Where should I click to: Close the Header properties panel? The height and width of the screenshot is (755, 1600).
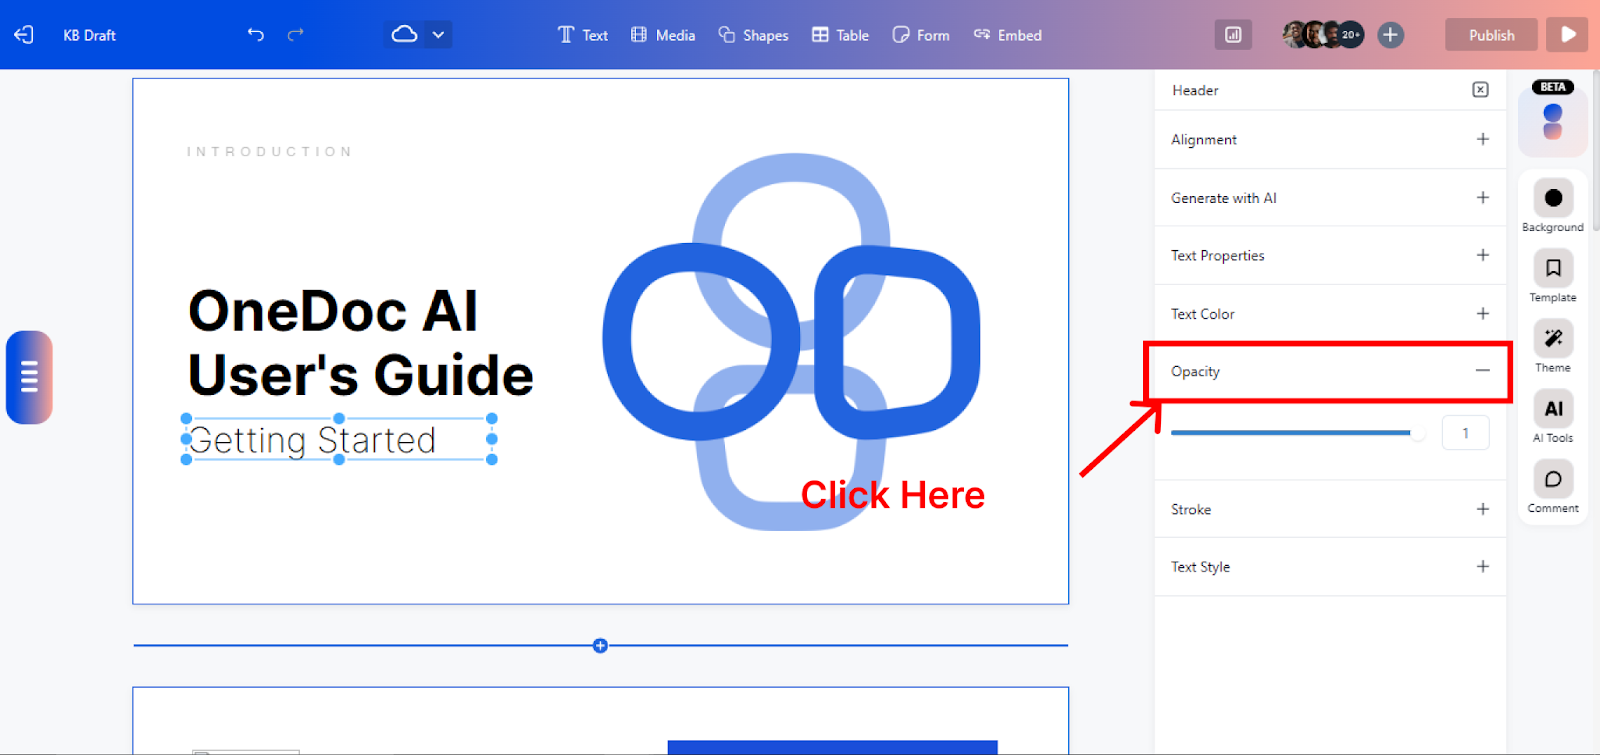click(x=1480, y=90)
